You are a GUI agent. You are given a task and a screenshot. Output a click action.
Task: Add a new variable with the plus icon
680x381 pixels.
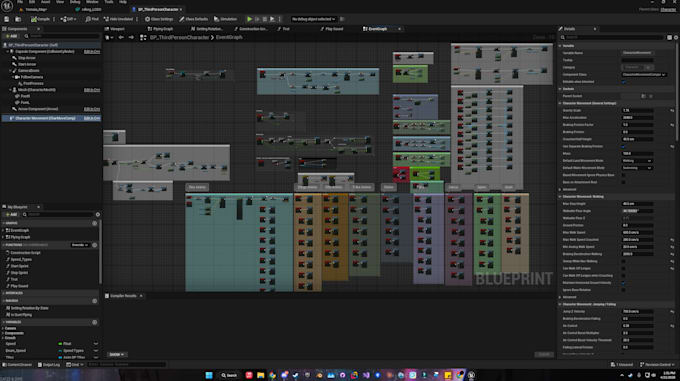pyautogui.click(x=95, y=322)
